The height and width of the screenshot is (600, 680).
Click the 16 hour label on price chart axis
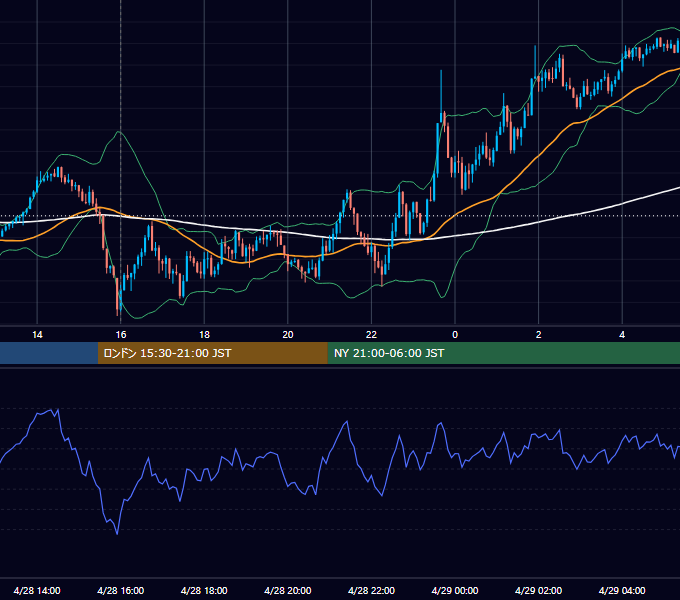click(x=121, y=335)
